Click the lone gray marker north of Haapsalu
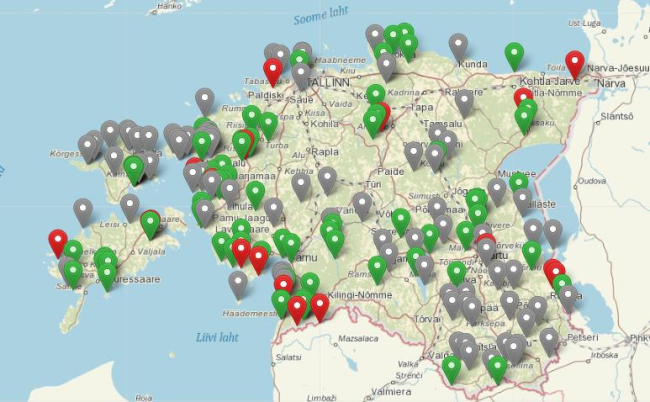Viewport: 650px width, 402px height. [205, 100]
